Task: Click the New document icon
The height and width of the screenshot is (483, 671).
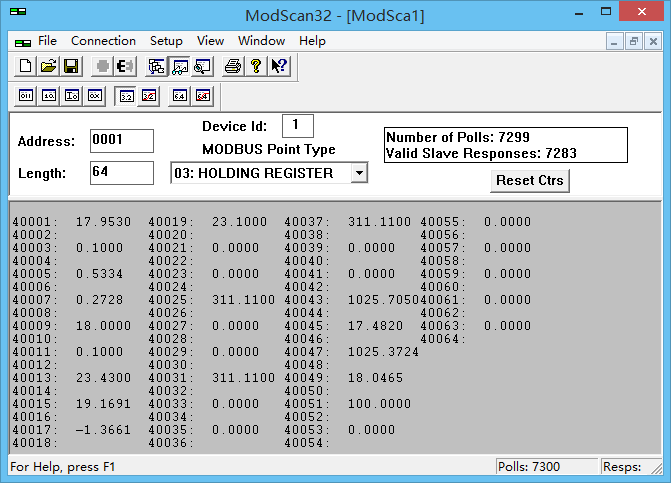Action: click(x=26, y=66)
